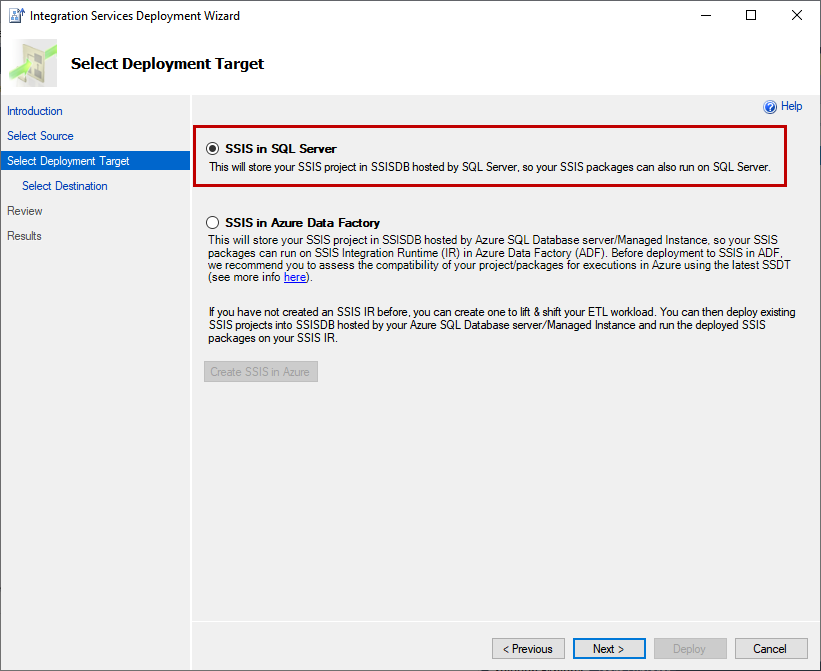Image resolution: width=821 pixels, height=671 pixels.
Task: Select the SSIS in SQL Server radio button
Action: pos(213,149)
